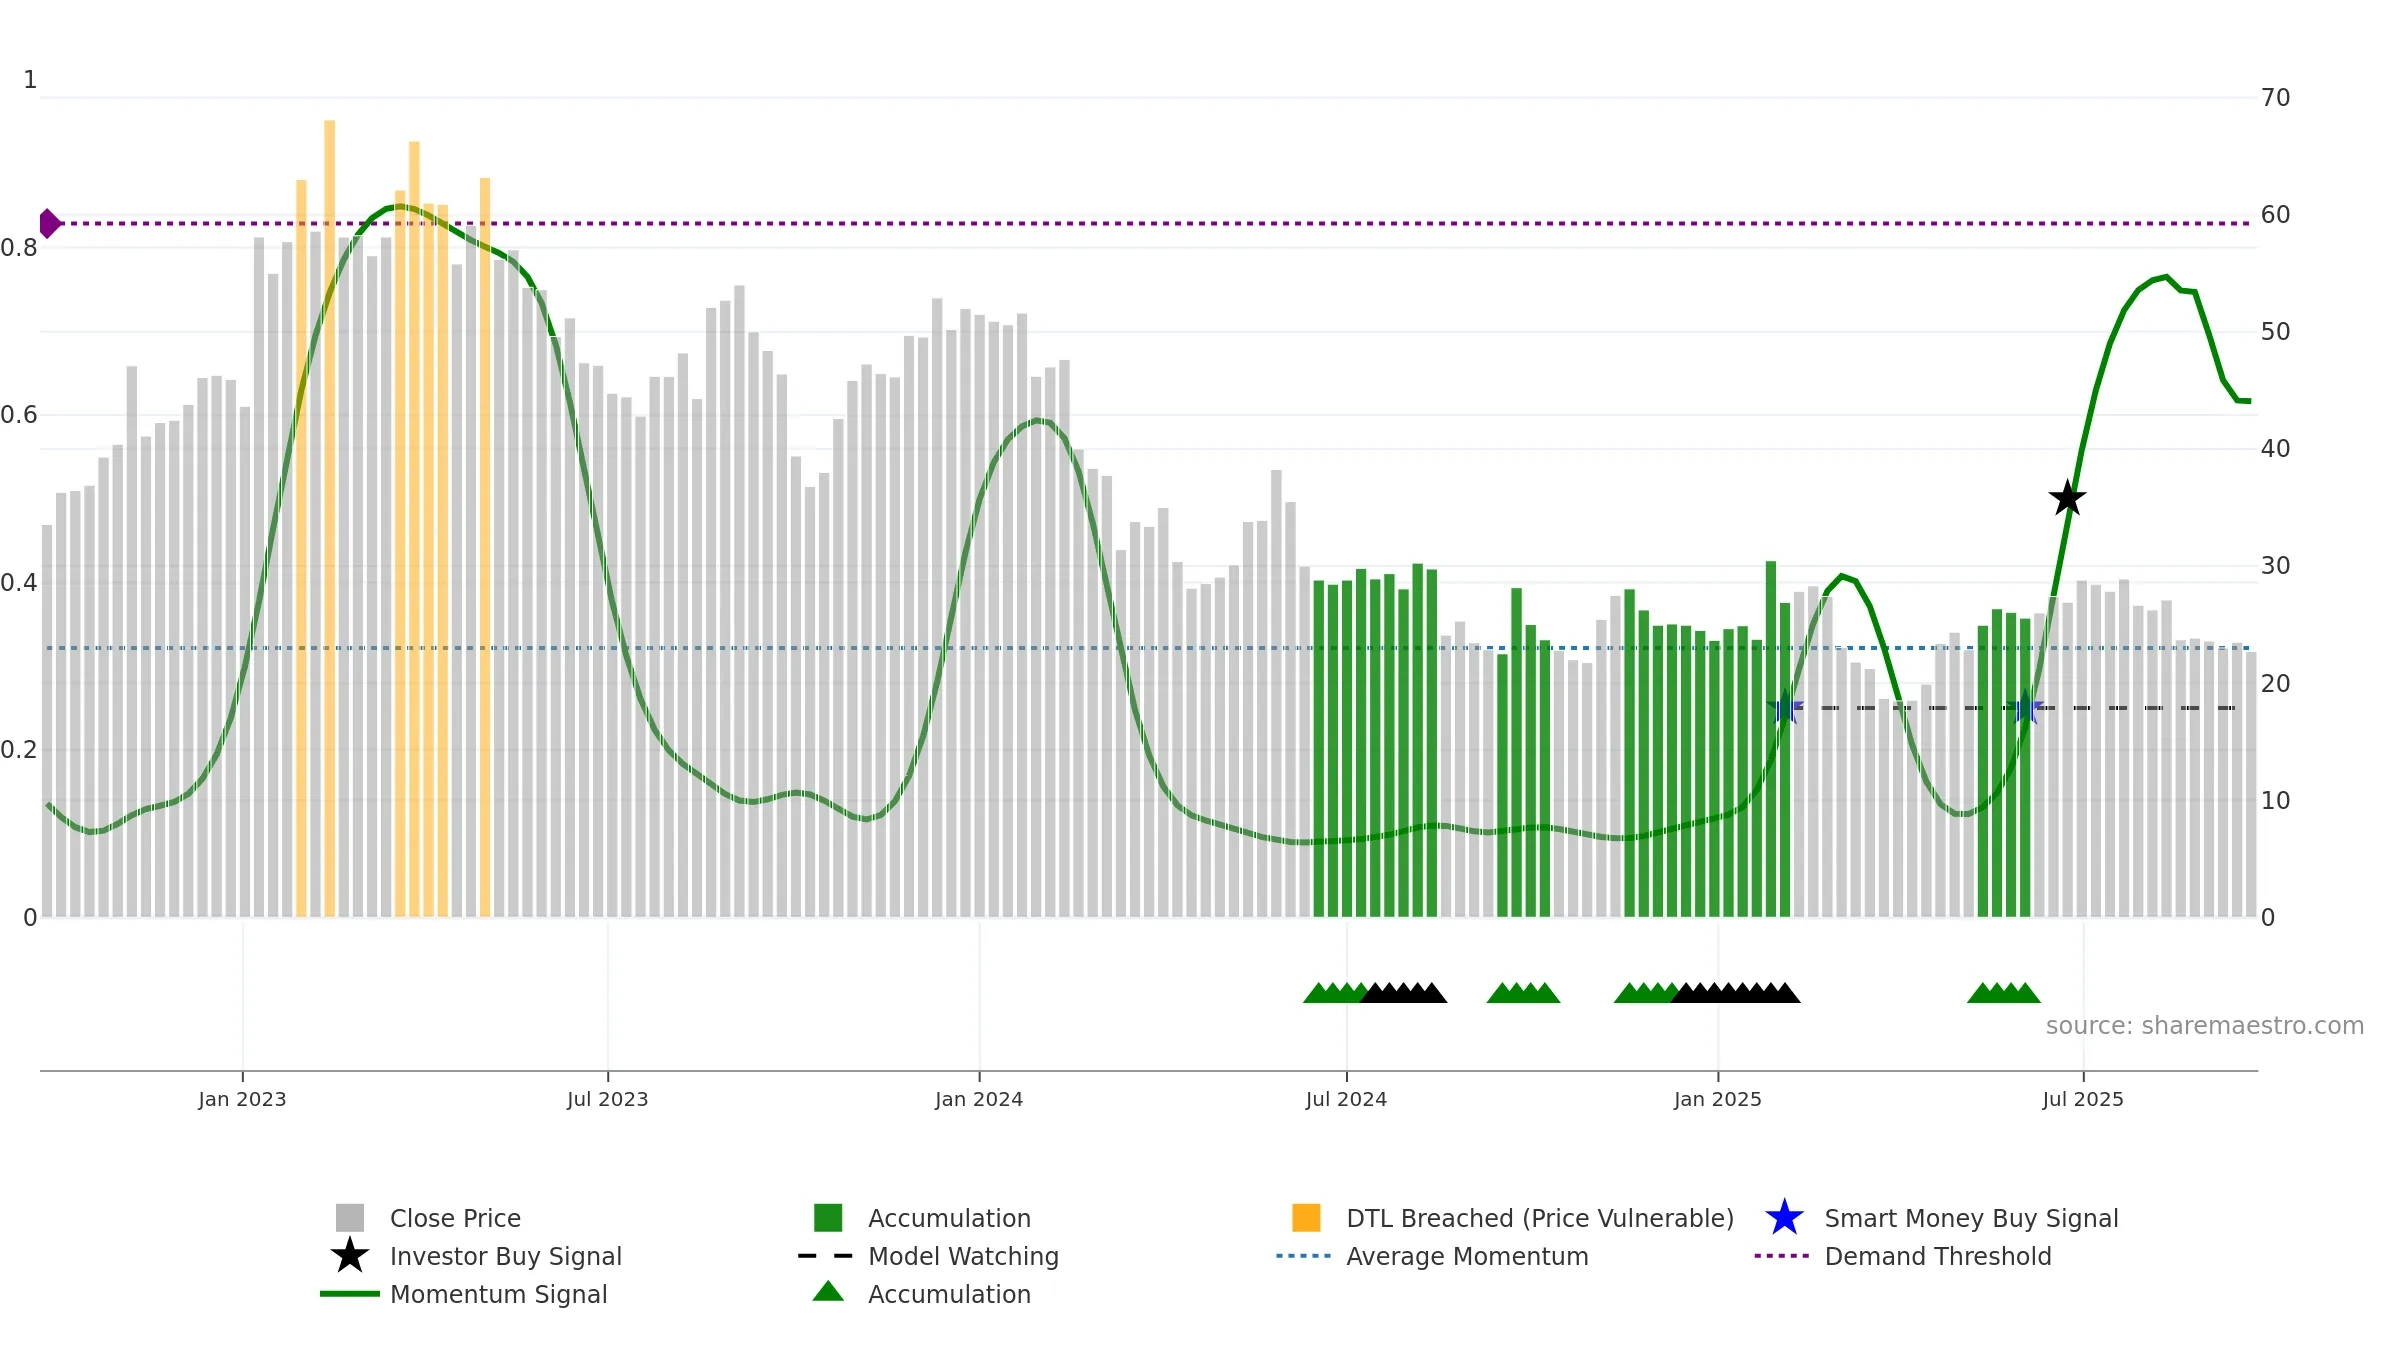
Task: Click the 50 value on right axis
Action: (2276, 332)
